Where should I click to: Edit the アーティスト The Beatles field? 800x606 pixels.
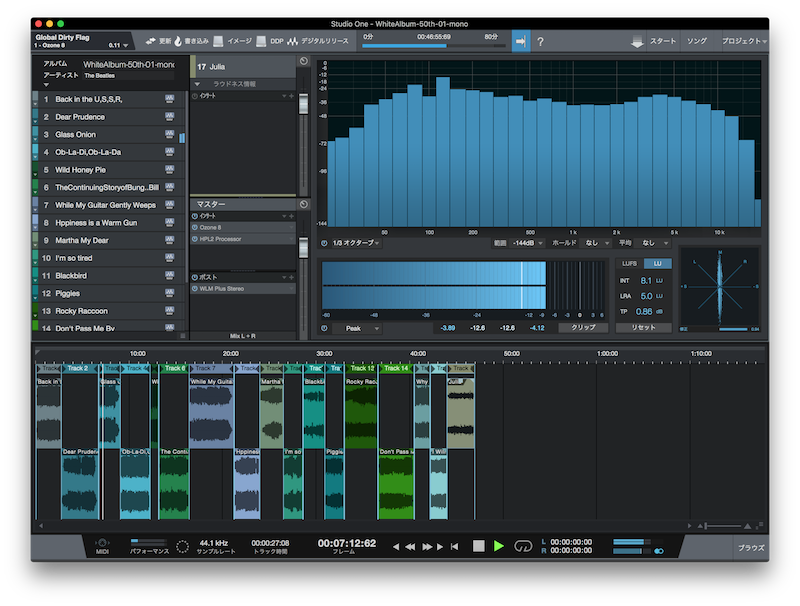[129, 75]
